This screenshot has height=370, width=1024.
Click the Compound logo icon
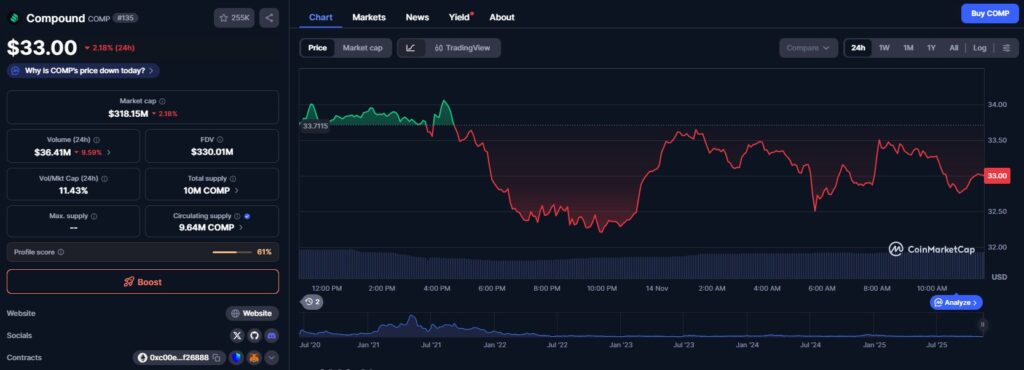coord(14,18)
